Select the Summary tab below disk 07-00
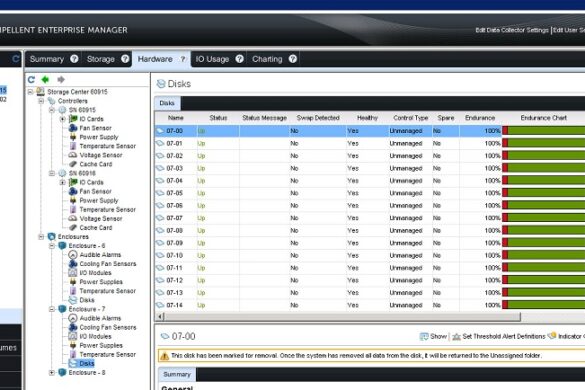Screen dimensions: 585x390 click(x=177, y=374)
